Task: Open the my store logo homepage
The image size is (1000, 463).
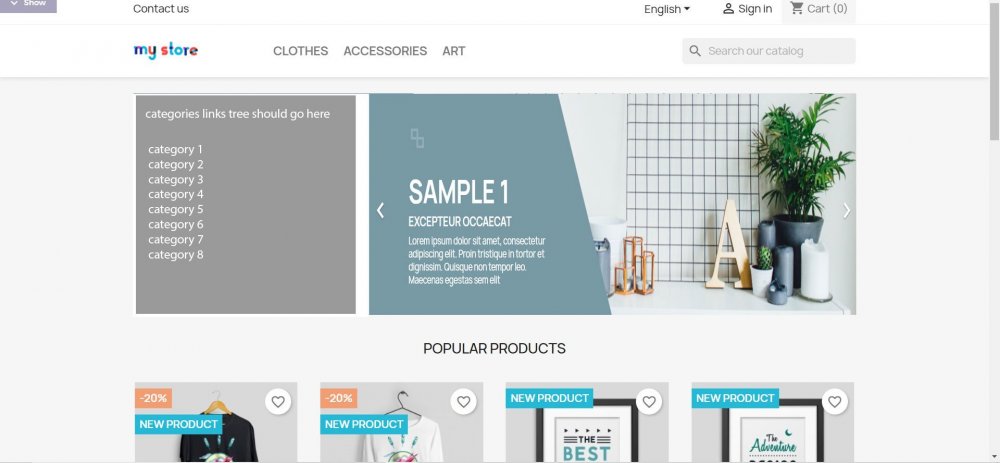Action: point(166,50)
